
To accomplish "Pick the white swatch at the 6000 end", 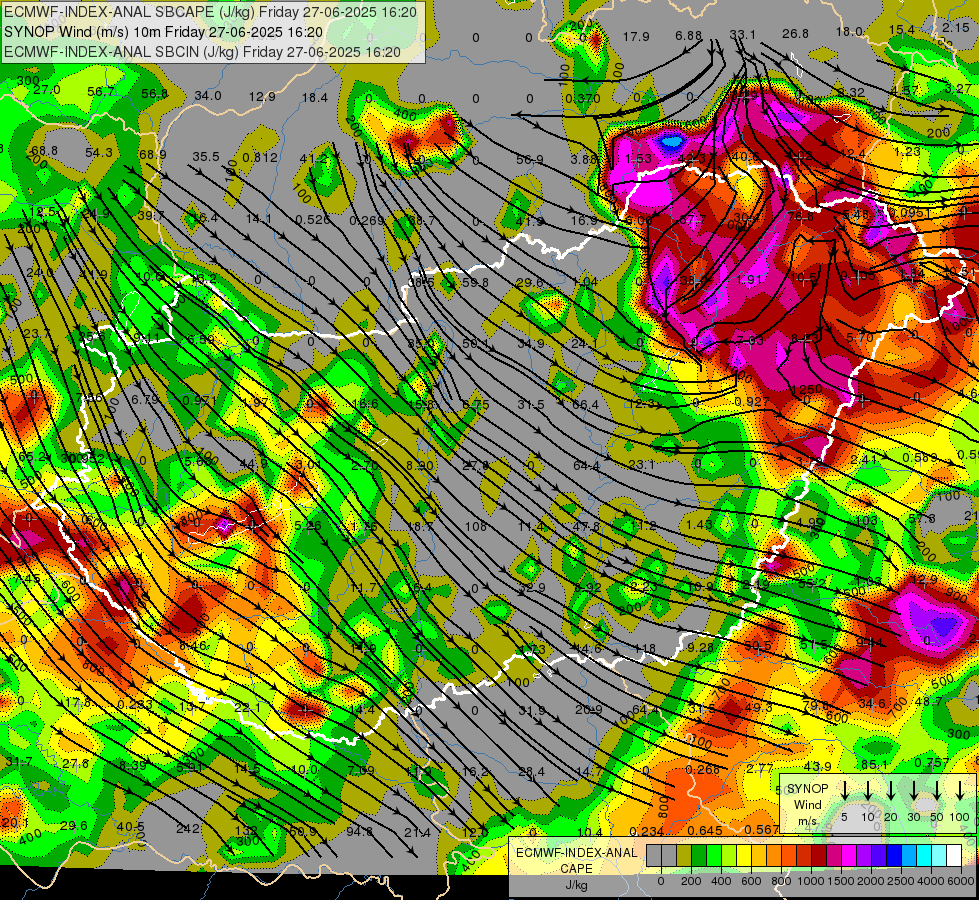I will point(954,856).
